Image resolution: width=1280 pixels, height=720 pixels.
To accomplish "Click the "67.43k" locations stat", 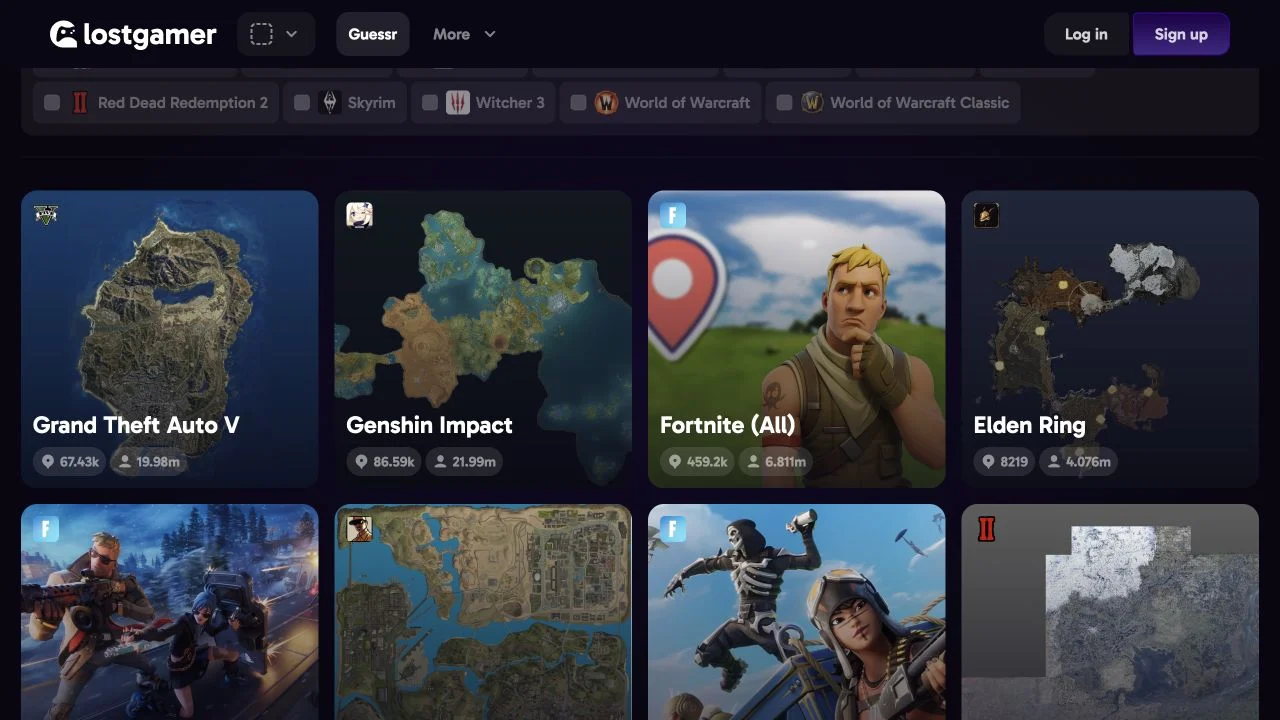I will (69, 462).
